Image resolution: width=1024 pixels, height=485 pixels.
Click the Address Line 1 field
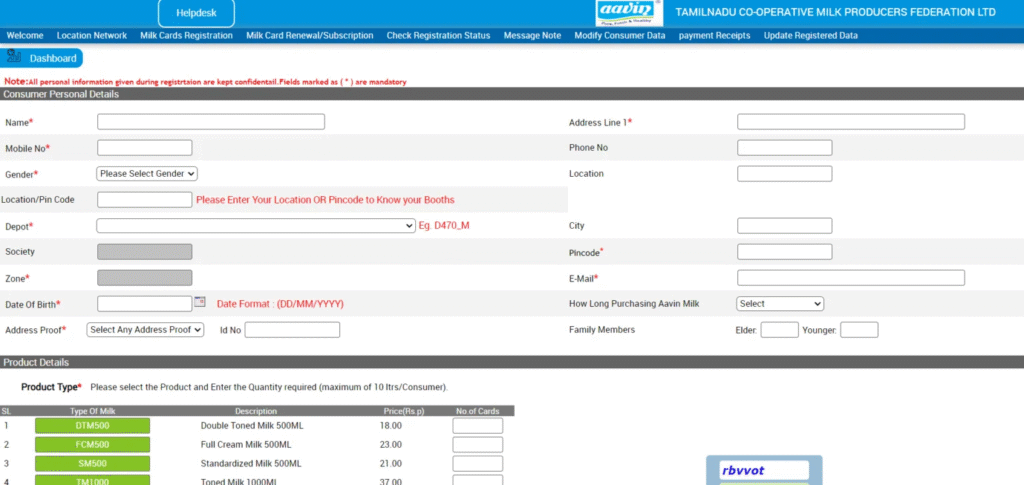(850, 122)
